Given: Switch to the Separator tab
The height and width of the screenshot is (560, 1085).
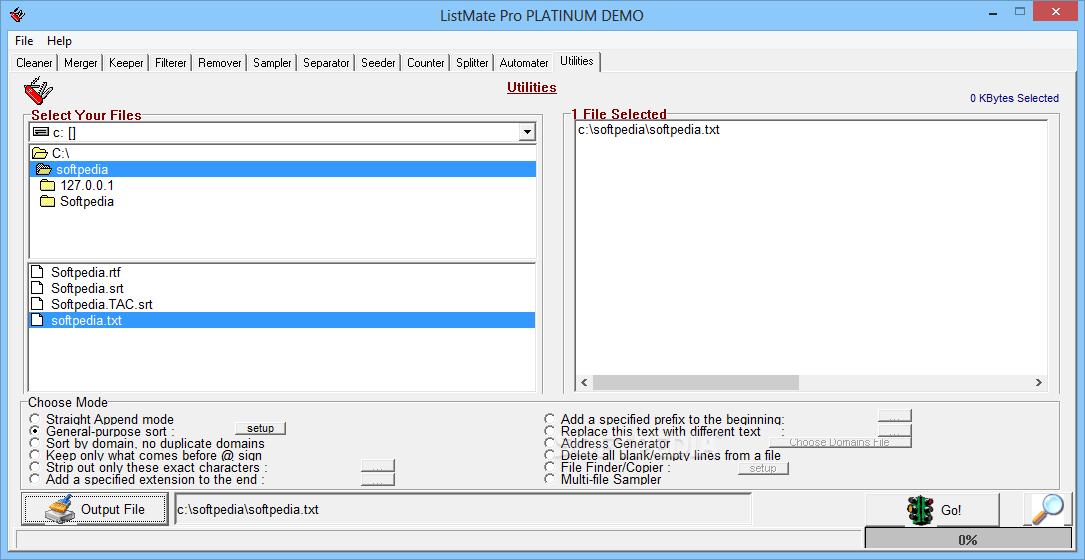Looking at the screenshot, I should click(326, 63).
